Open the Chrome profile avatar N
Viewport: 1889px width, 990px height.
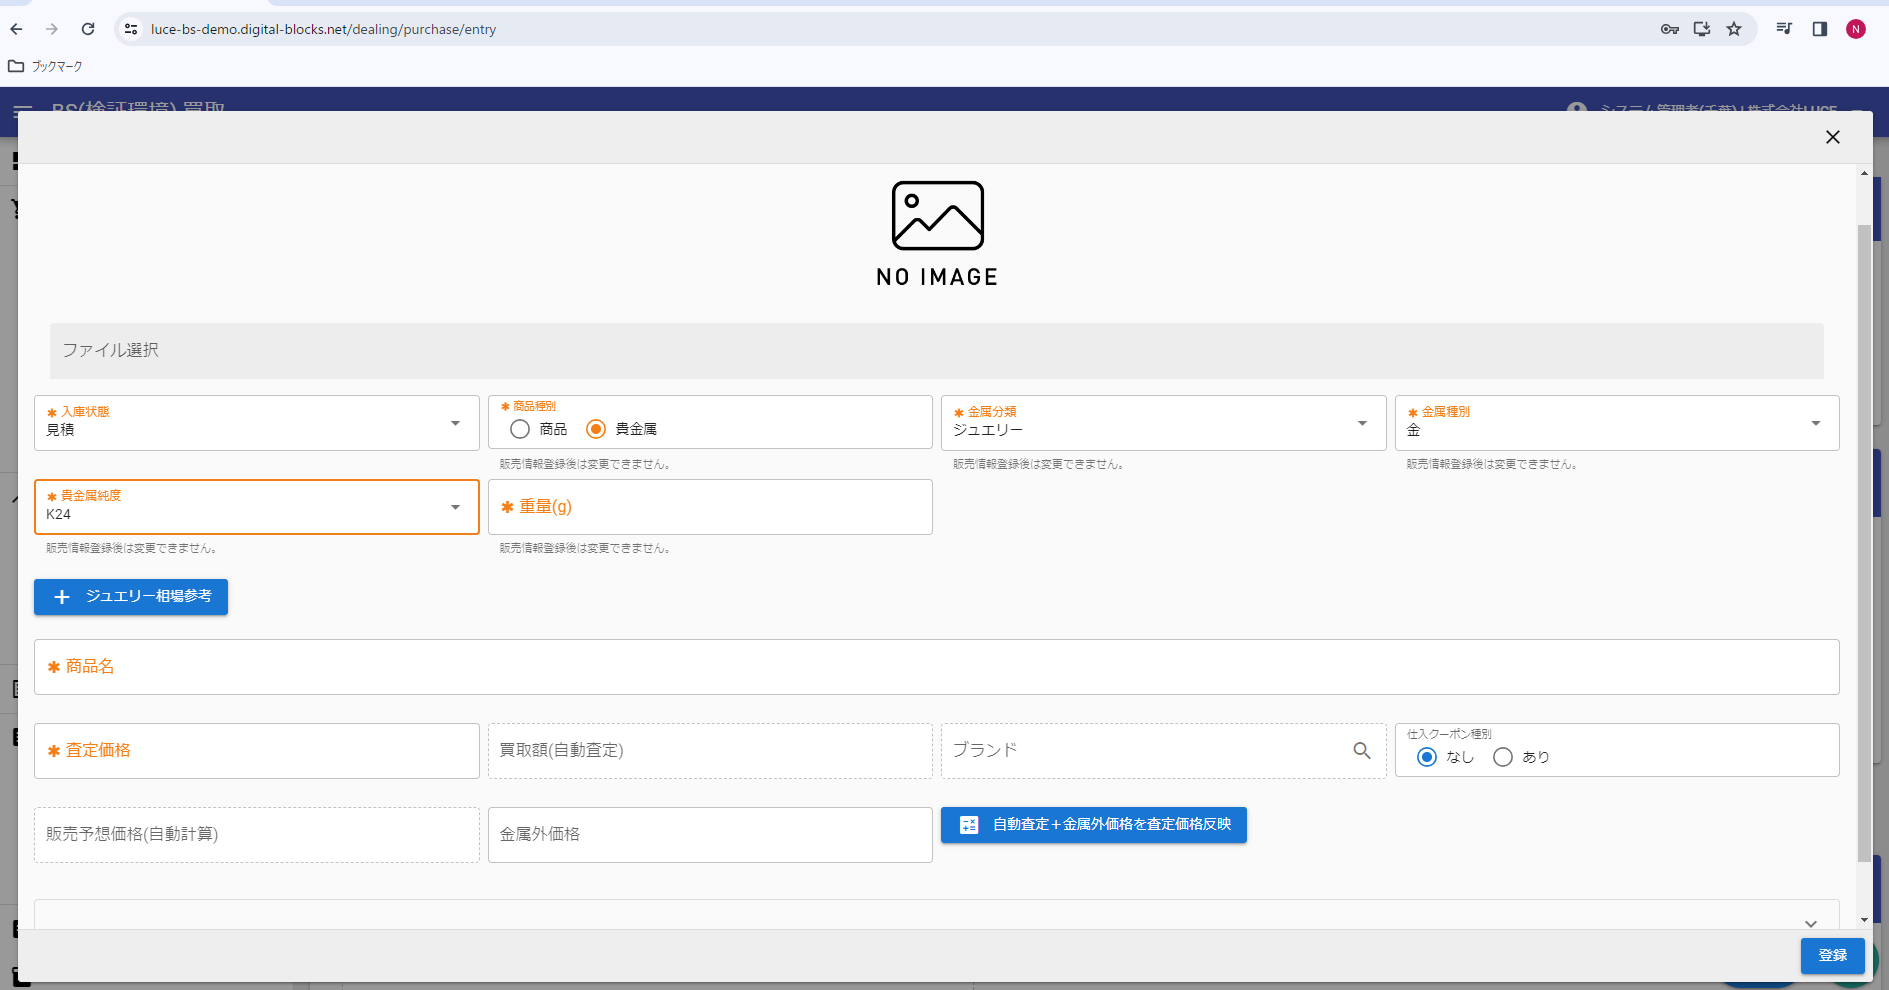click(1856, 29)
